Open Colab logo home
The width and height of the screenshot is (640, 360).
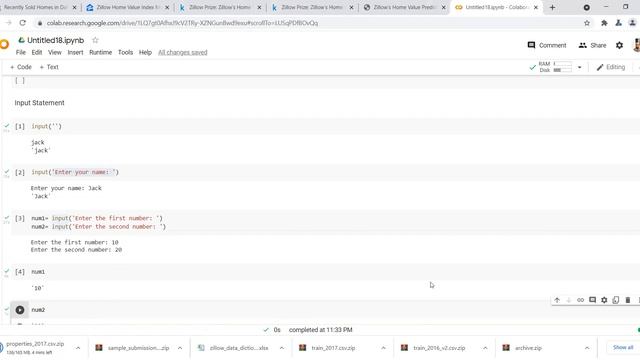[4, 44]
